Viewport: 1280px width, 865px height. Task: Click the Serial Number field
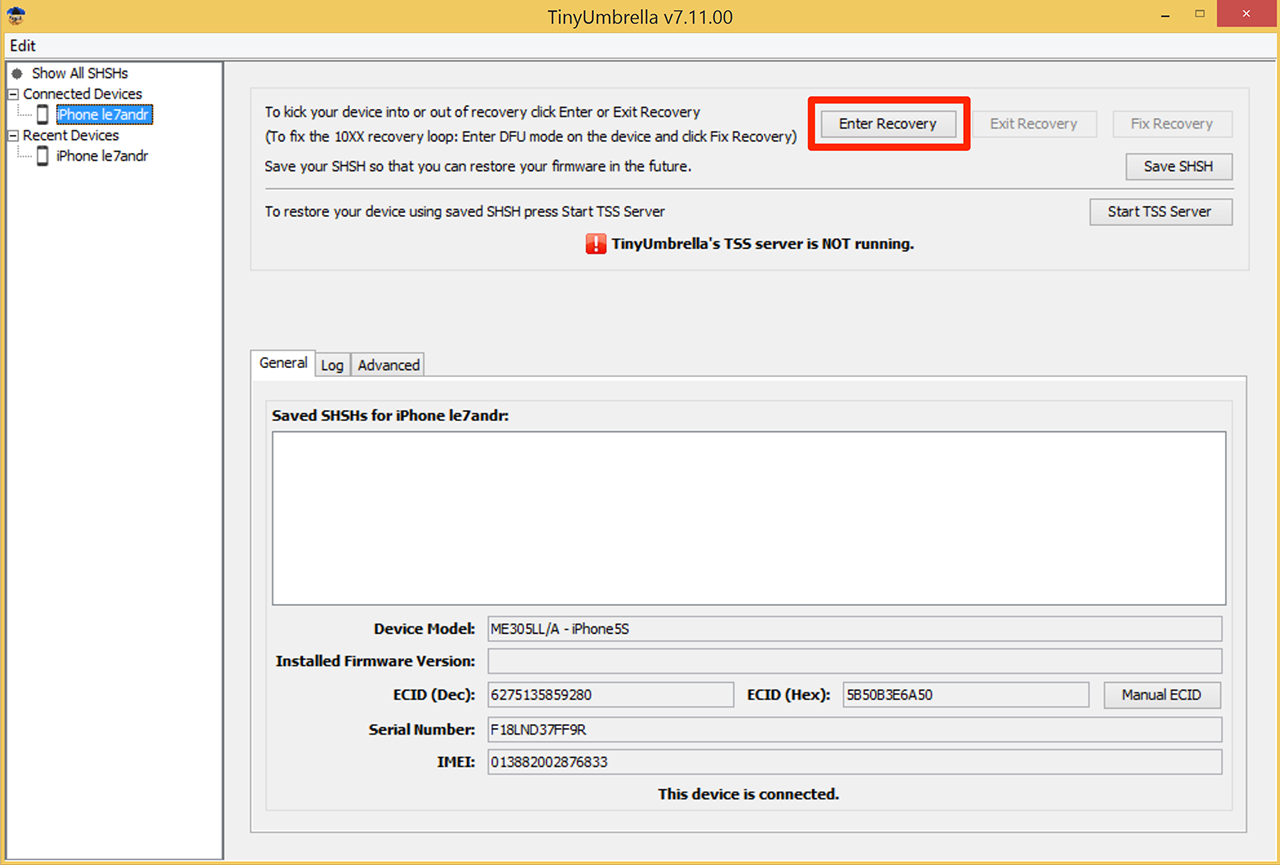pyautogui.click(x=853, y=729)
